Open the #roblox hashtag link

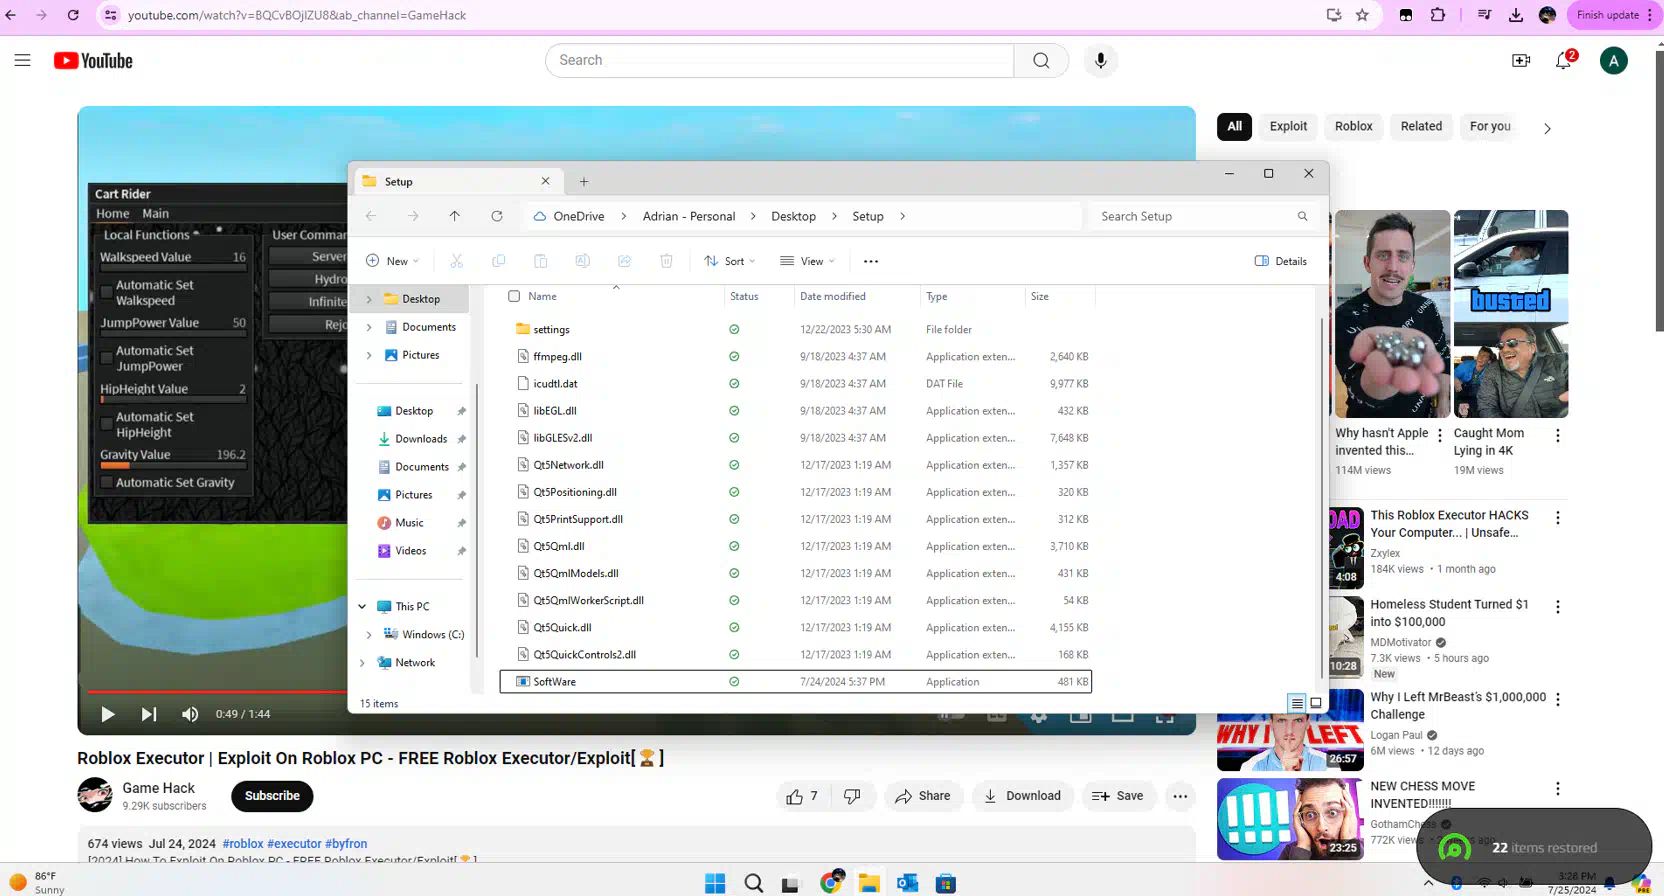click(x=243, y=844)
